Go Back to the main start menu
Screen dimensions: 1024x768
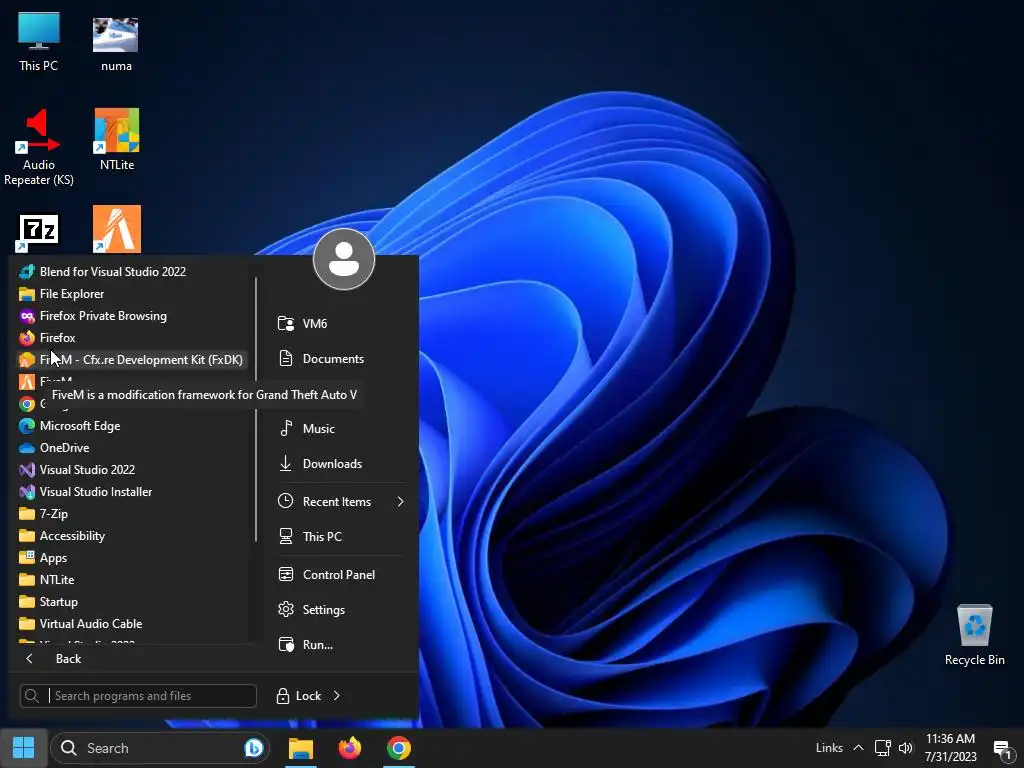coord(134,659)
